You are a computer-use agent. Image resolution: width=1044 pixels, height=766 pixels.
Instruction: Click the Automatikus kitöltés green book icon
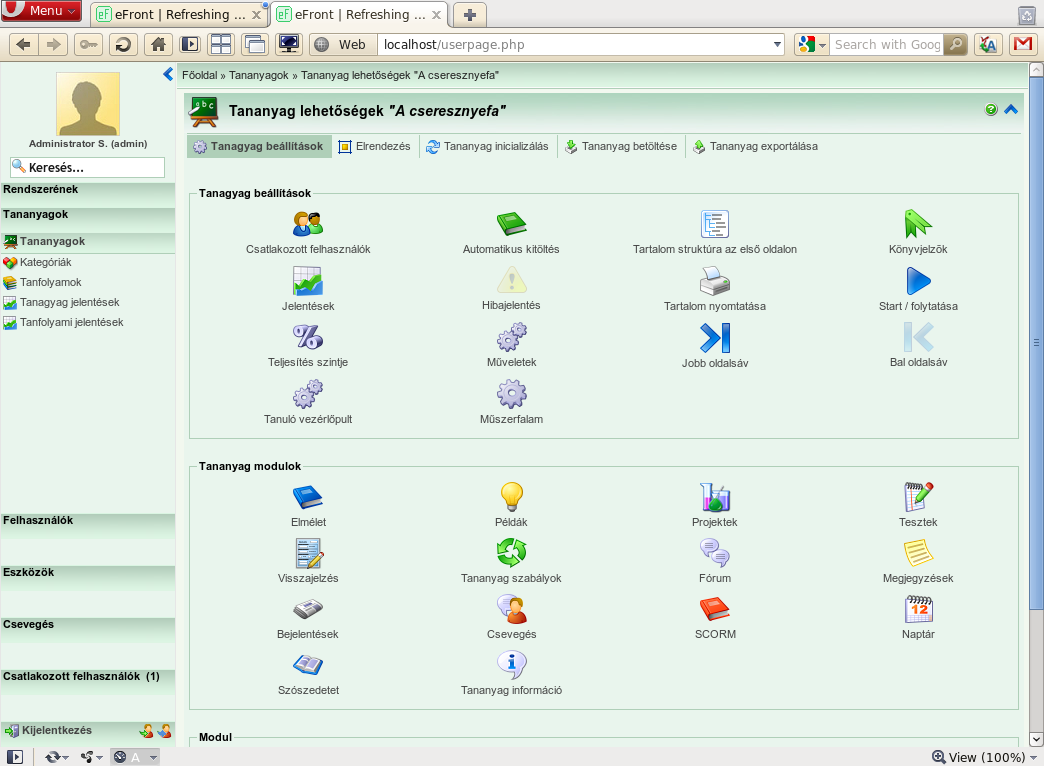(x=511, y=224)
